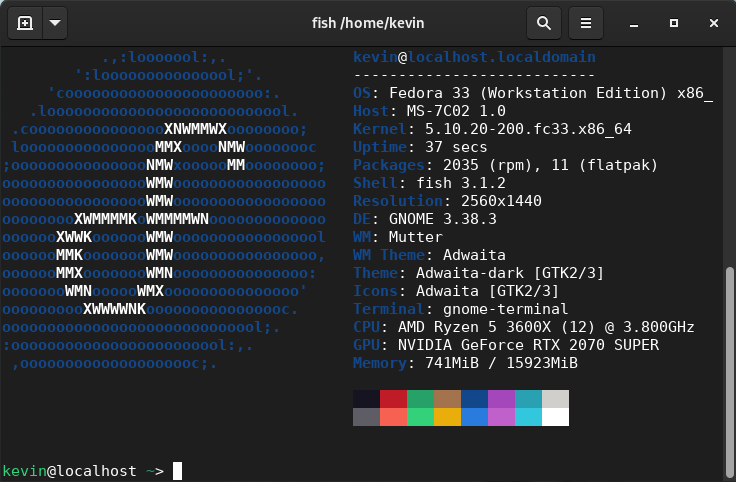Click the window title 'fish /home/kevin'
This screenshot has height=482, width=736.
(368, 23)
